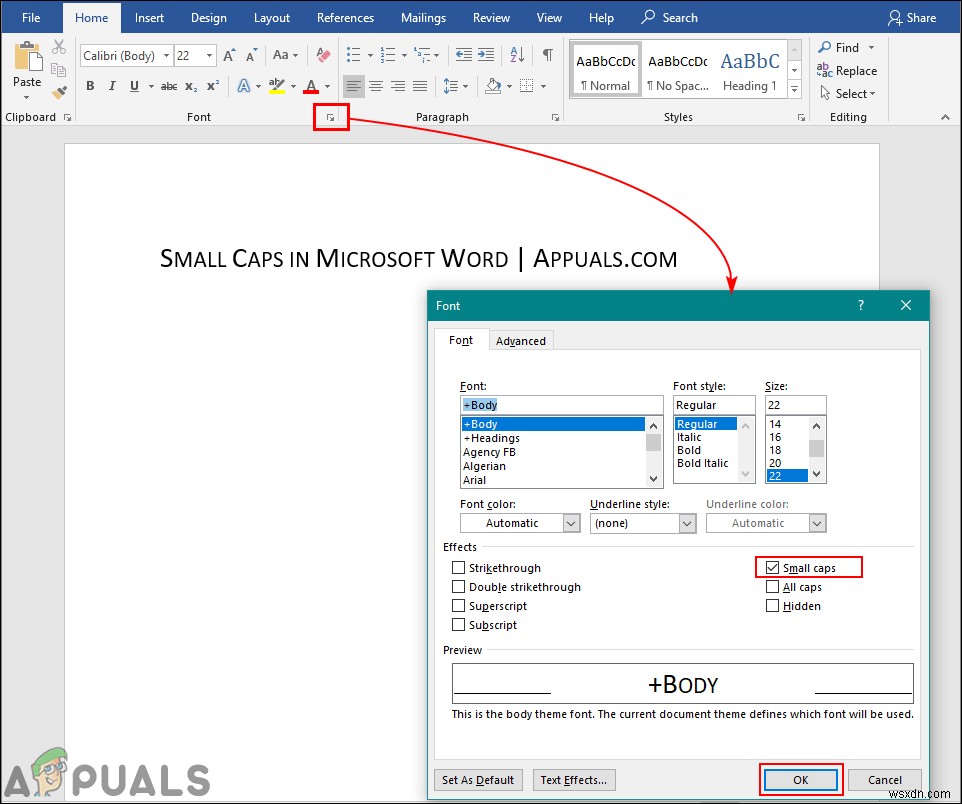Apply strikethrough to selected text
The height and width of the screenshot is (804, 962).
click(x=167, y=86)
